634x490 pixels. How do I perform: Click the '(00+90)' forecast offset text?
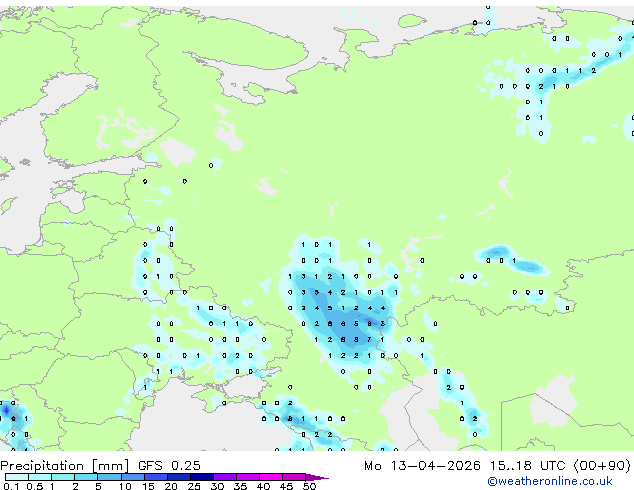[602, 466]
